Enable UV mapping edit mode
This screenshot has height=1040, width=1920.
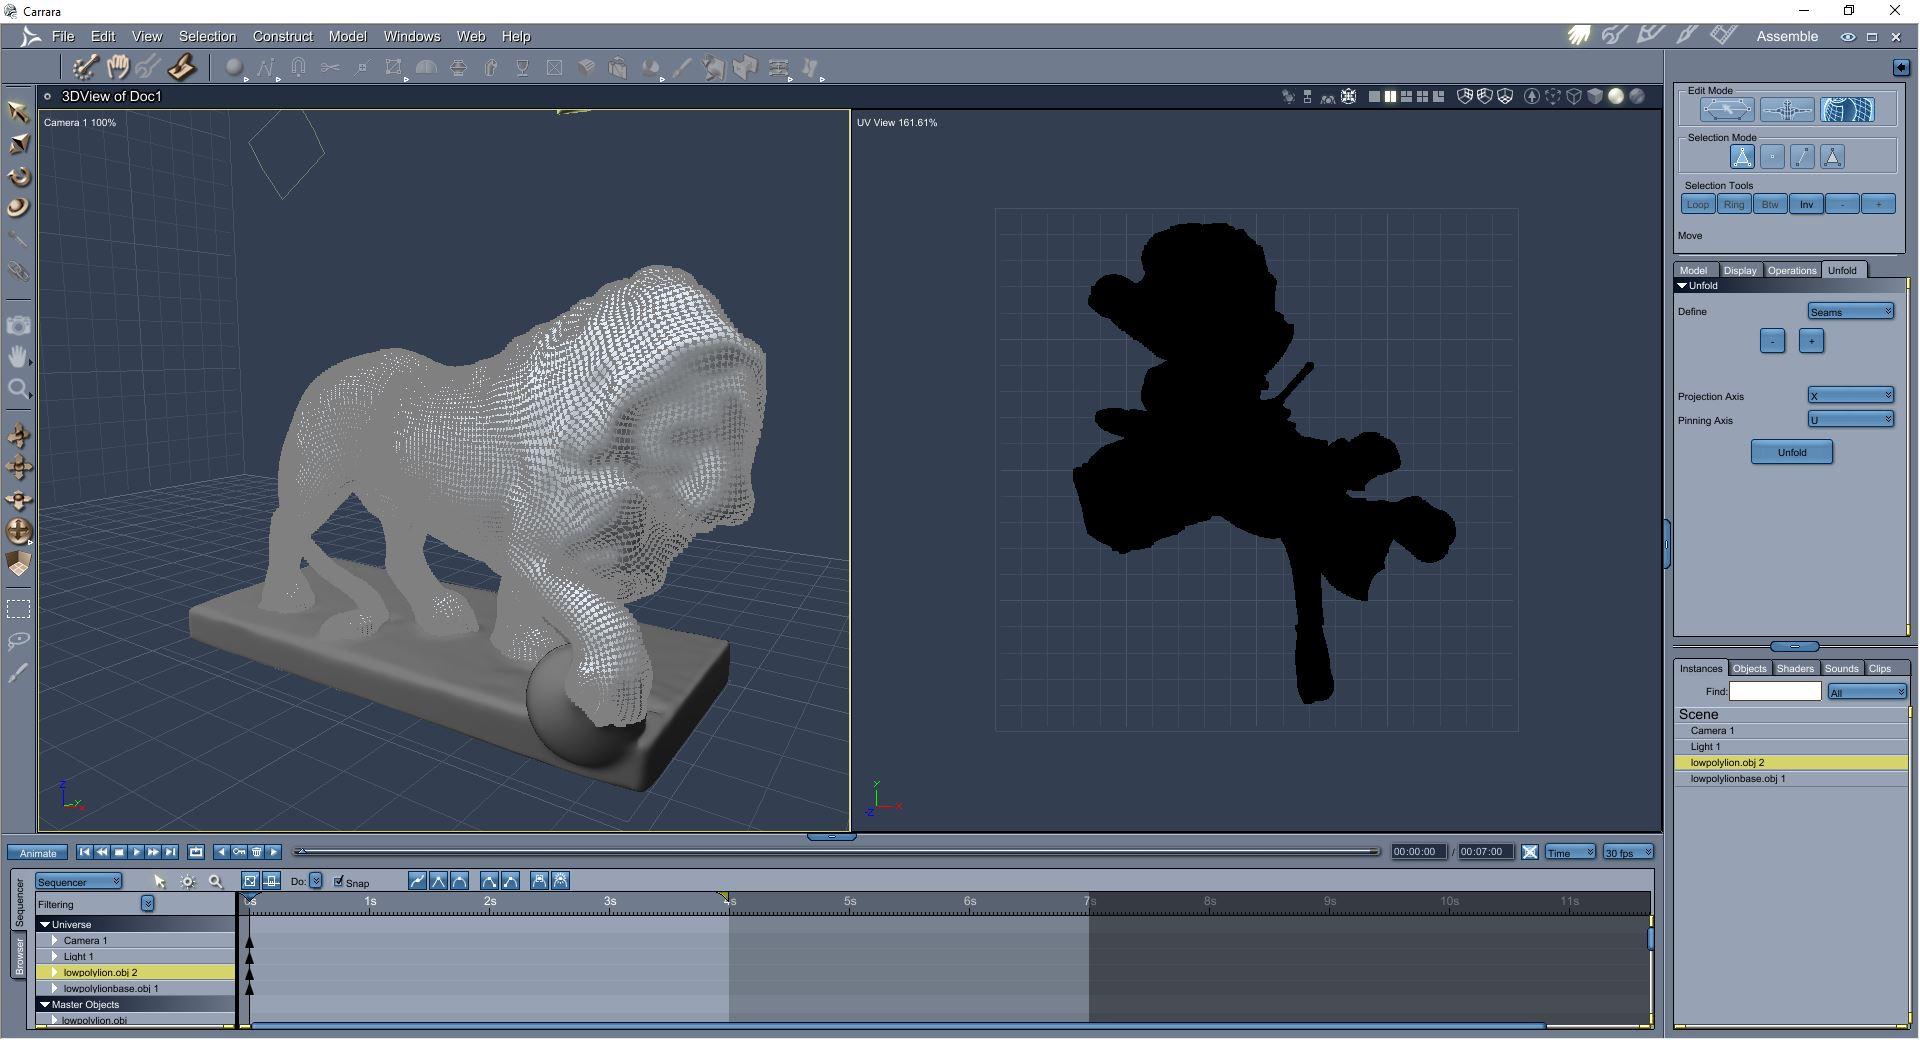1847,110
